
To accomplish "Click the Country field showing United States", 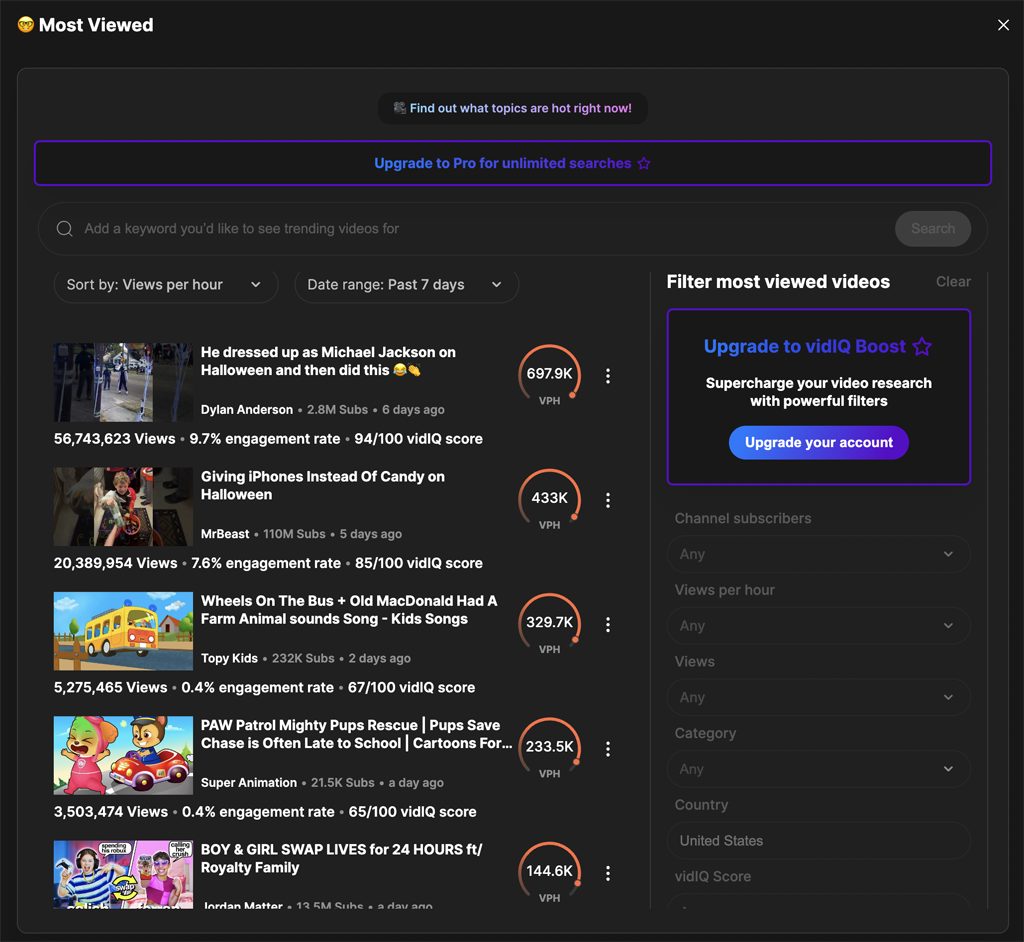I will (x=818, y=841).
